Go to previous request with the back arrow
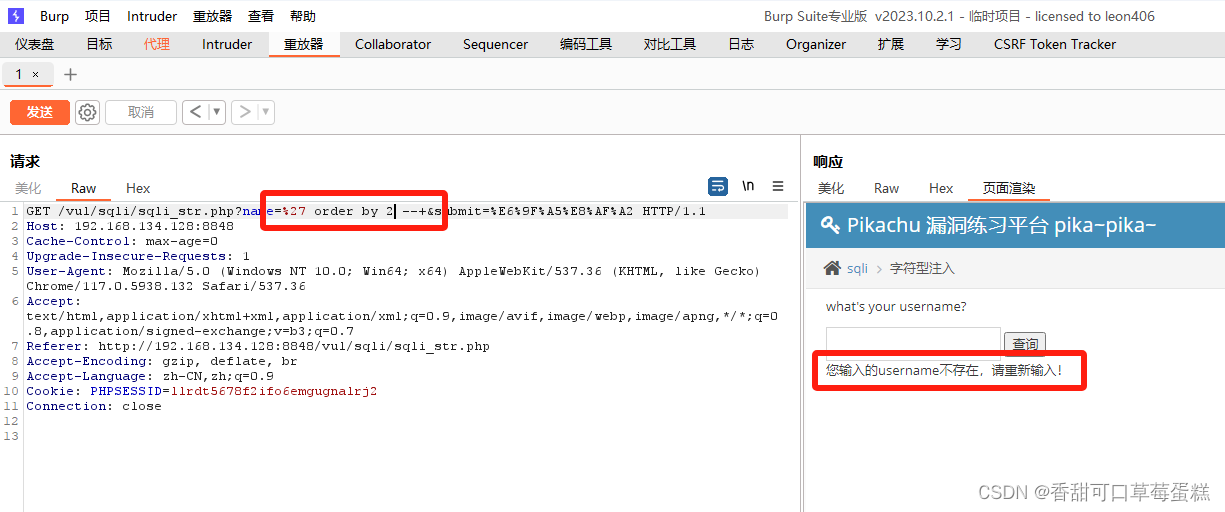 (195, 112)
